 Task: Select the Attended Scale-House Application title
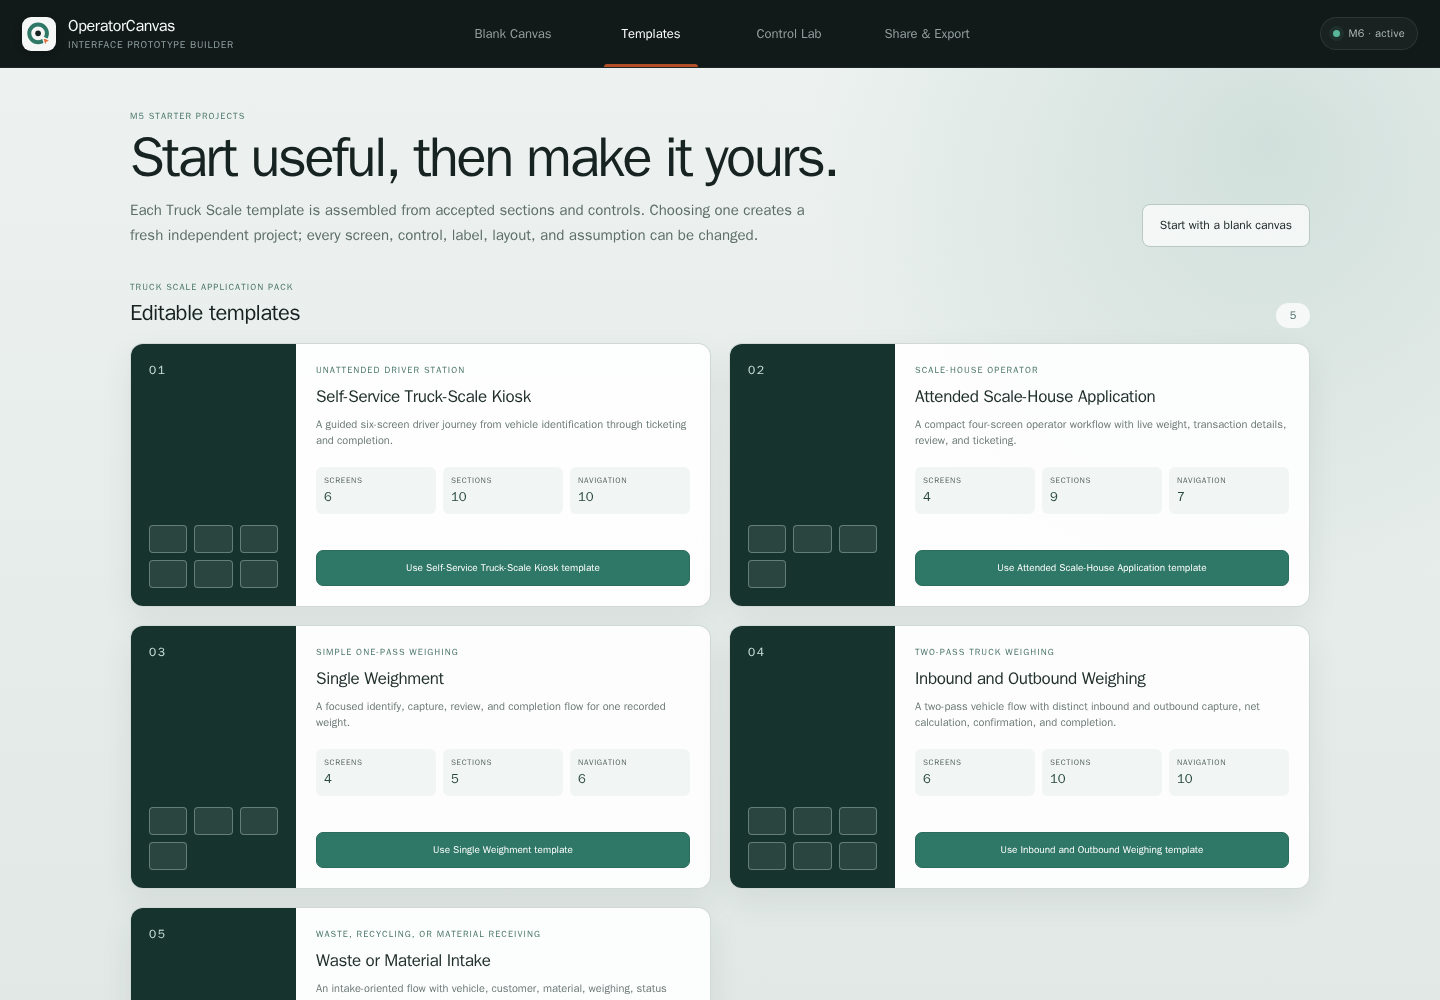coord(1035,397)
